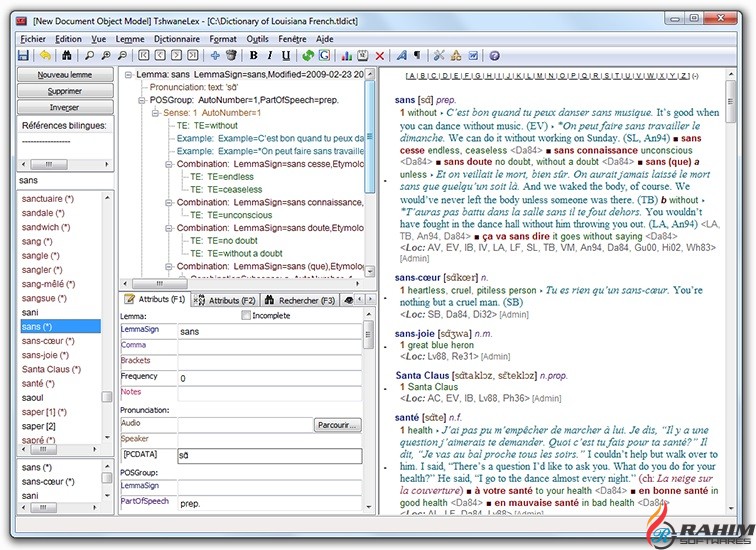Click the Nouveau lemme button
The image size is (756, 550).
65,75
